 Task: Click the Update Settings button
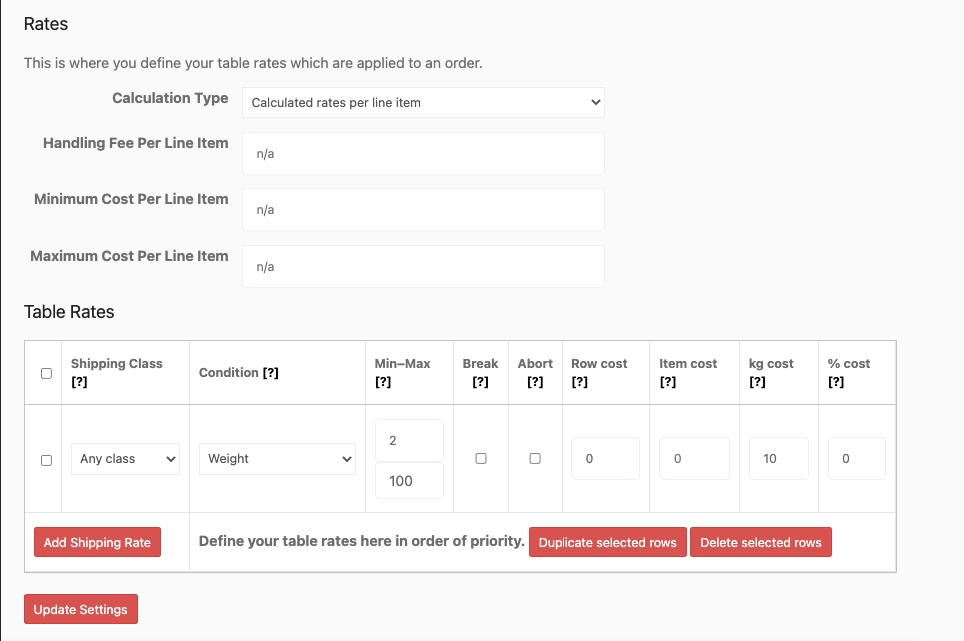click(x=80, y=608)
